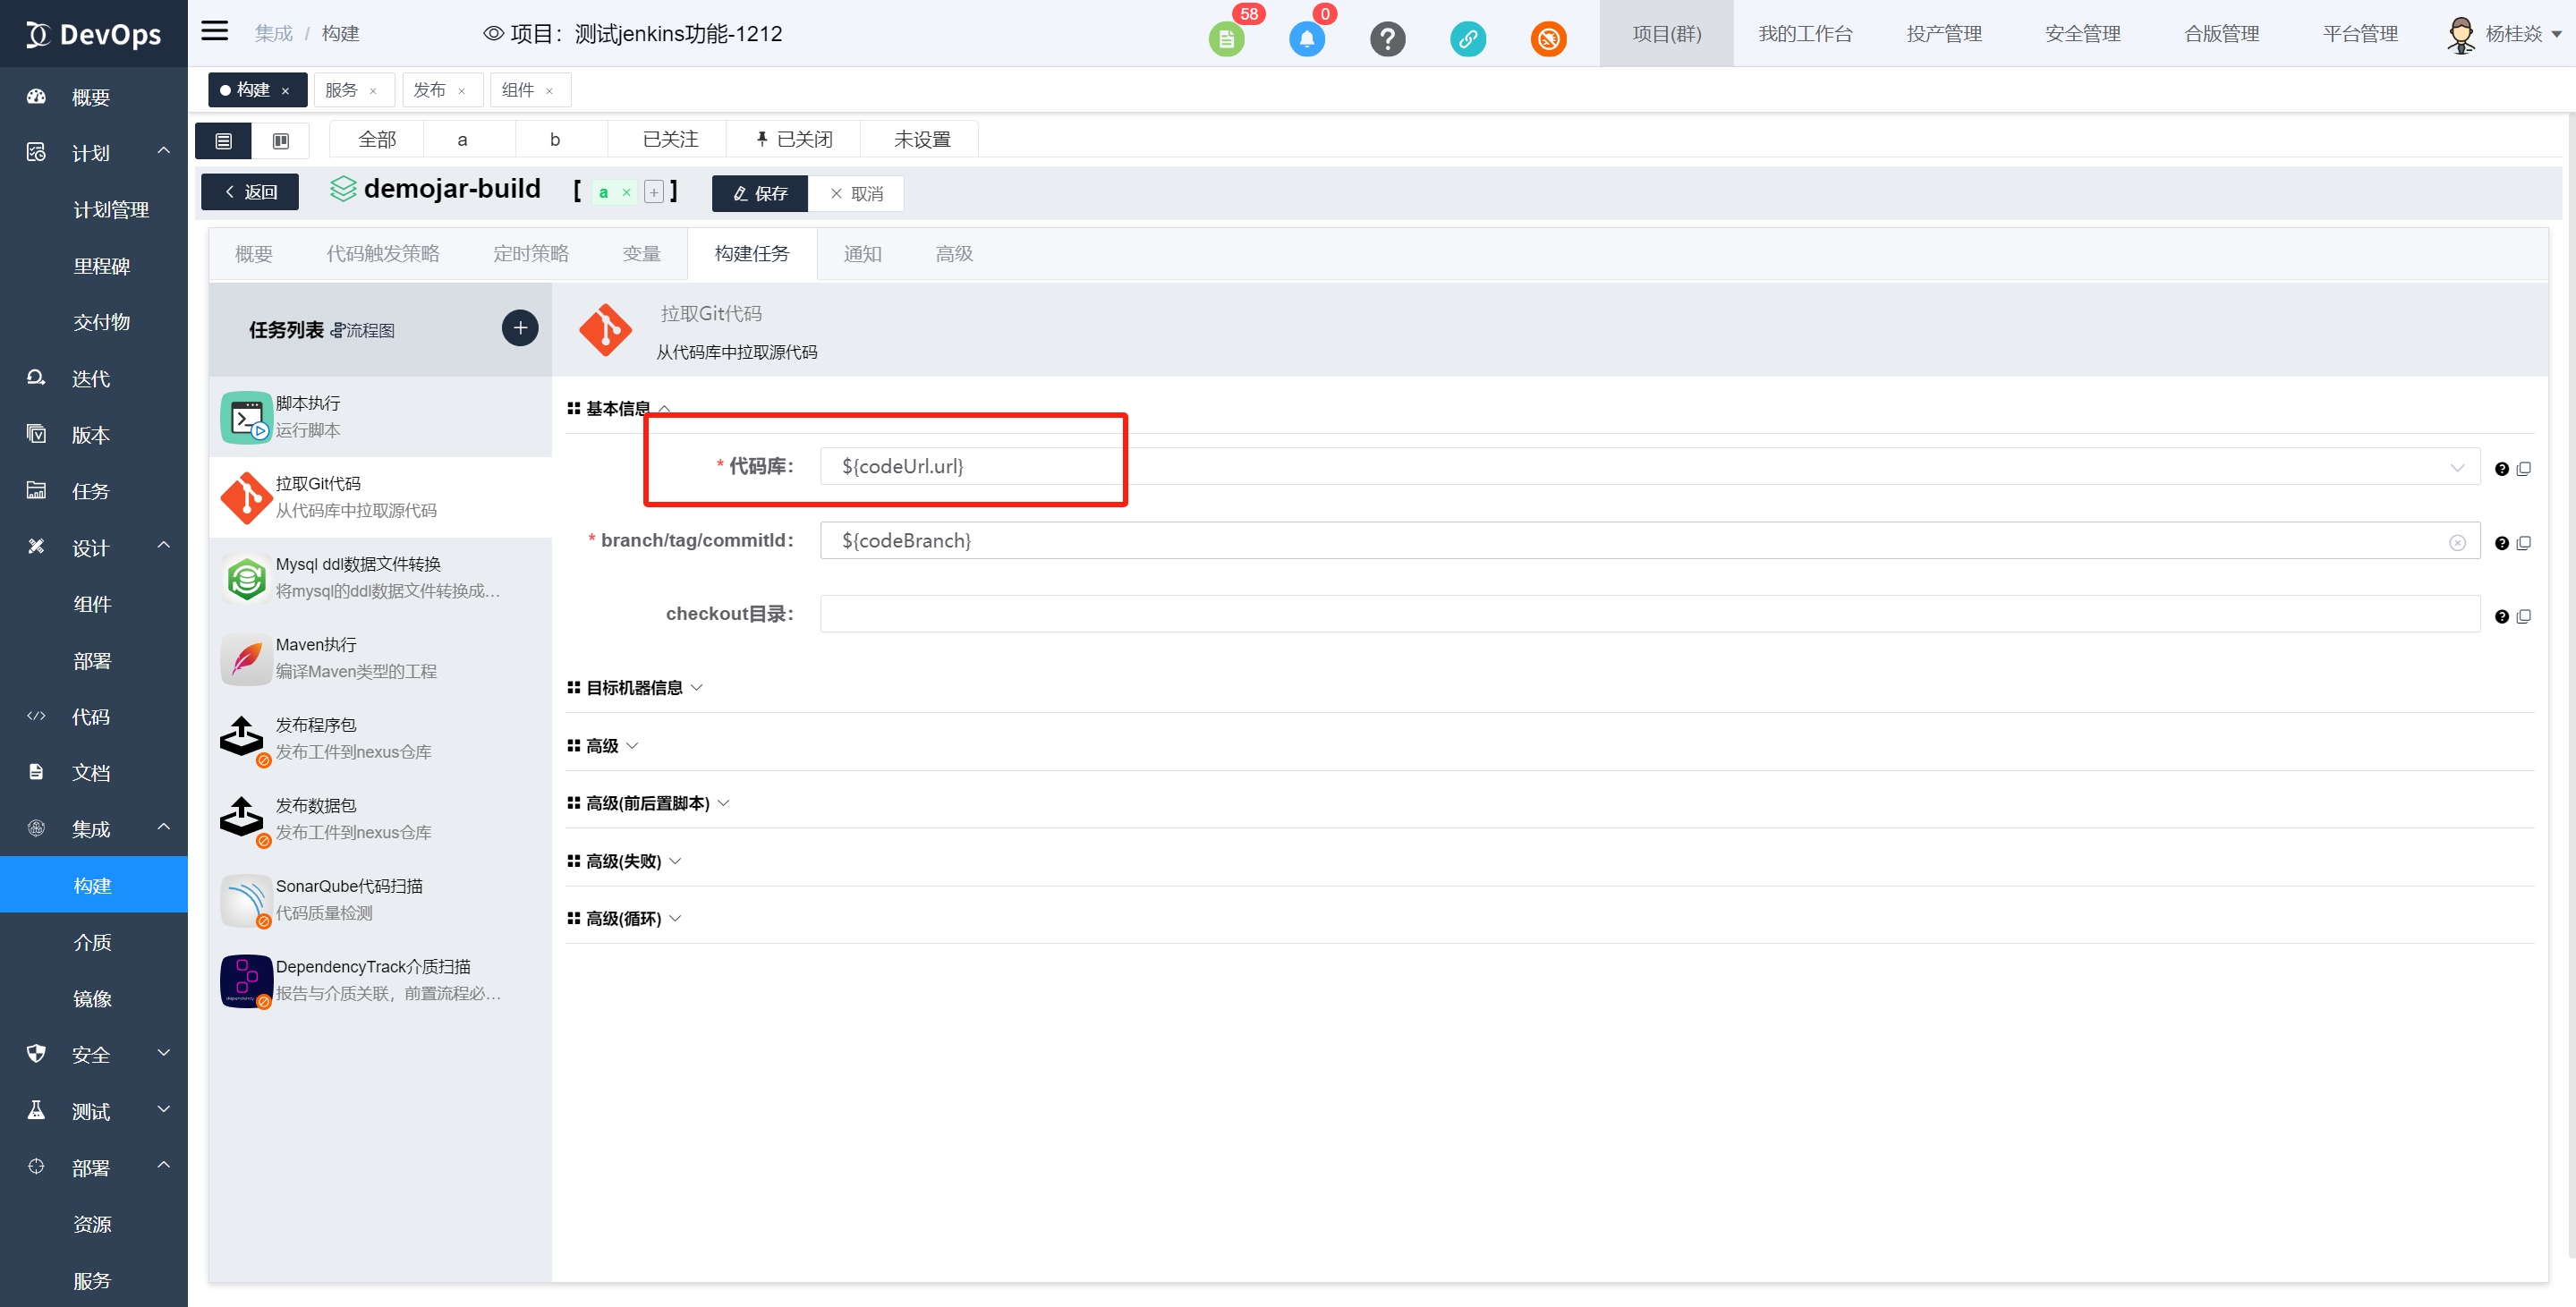Expand the 高级(失败) section
The width and height of the screenshot is (2576, 1307).
[x=624, y=861]
